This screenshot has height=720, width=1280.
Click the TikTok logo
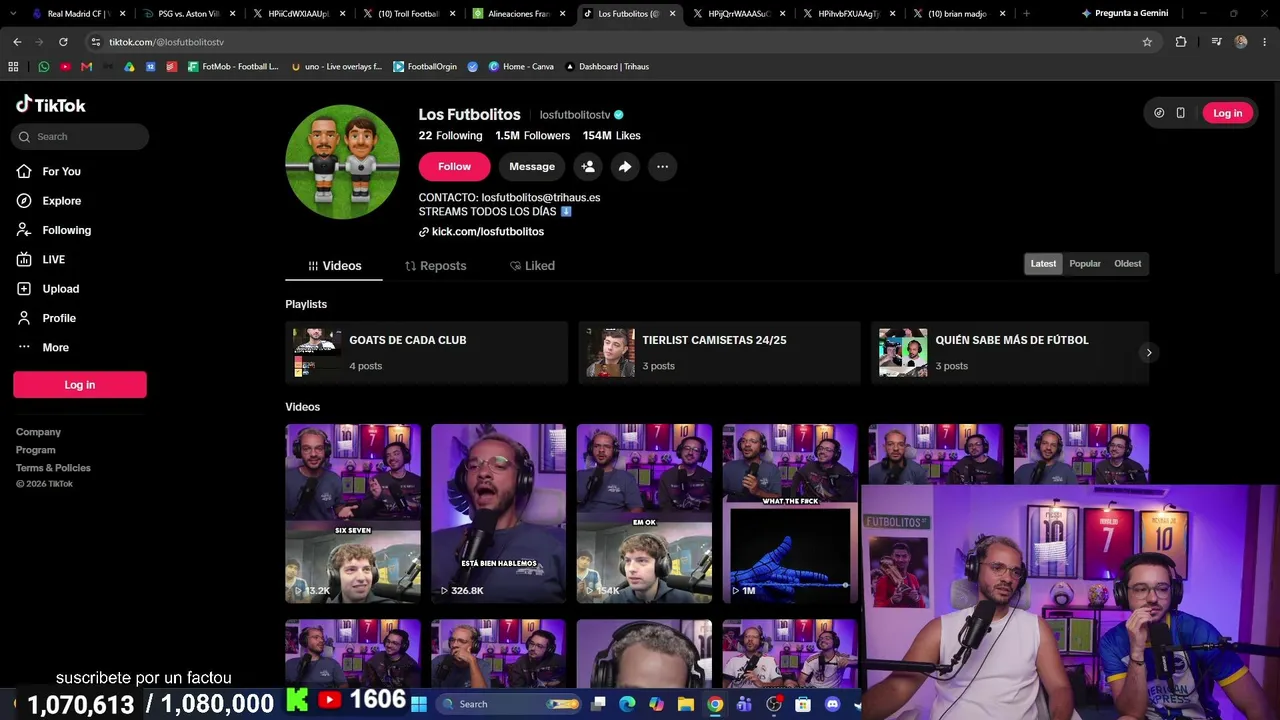pyautogui.click(x=51, y=105)
